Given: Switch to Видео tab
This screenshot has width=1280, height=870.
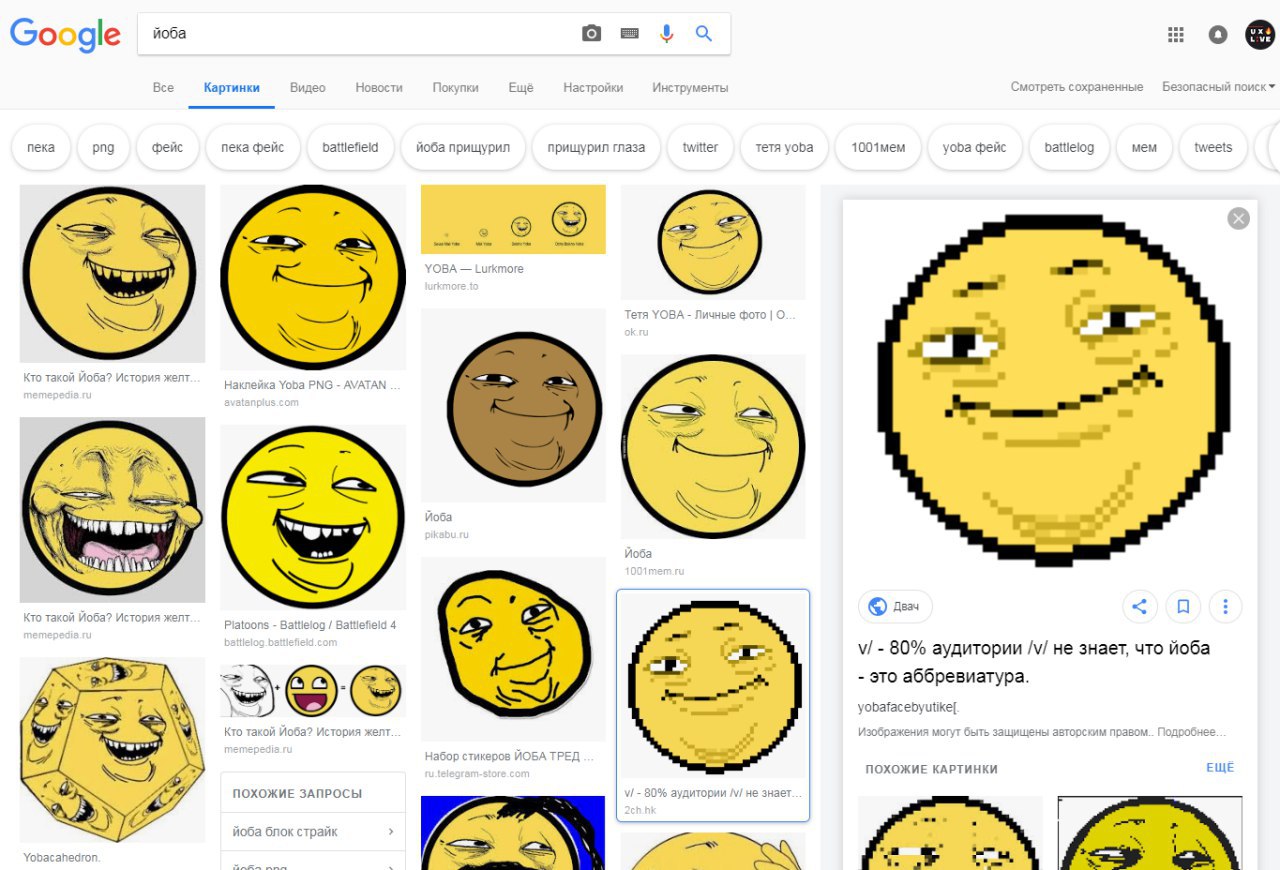Looking at the screenshot, I should point(308,88).
